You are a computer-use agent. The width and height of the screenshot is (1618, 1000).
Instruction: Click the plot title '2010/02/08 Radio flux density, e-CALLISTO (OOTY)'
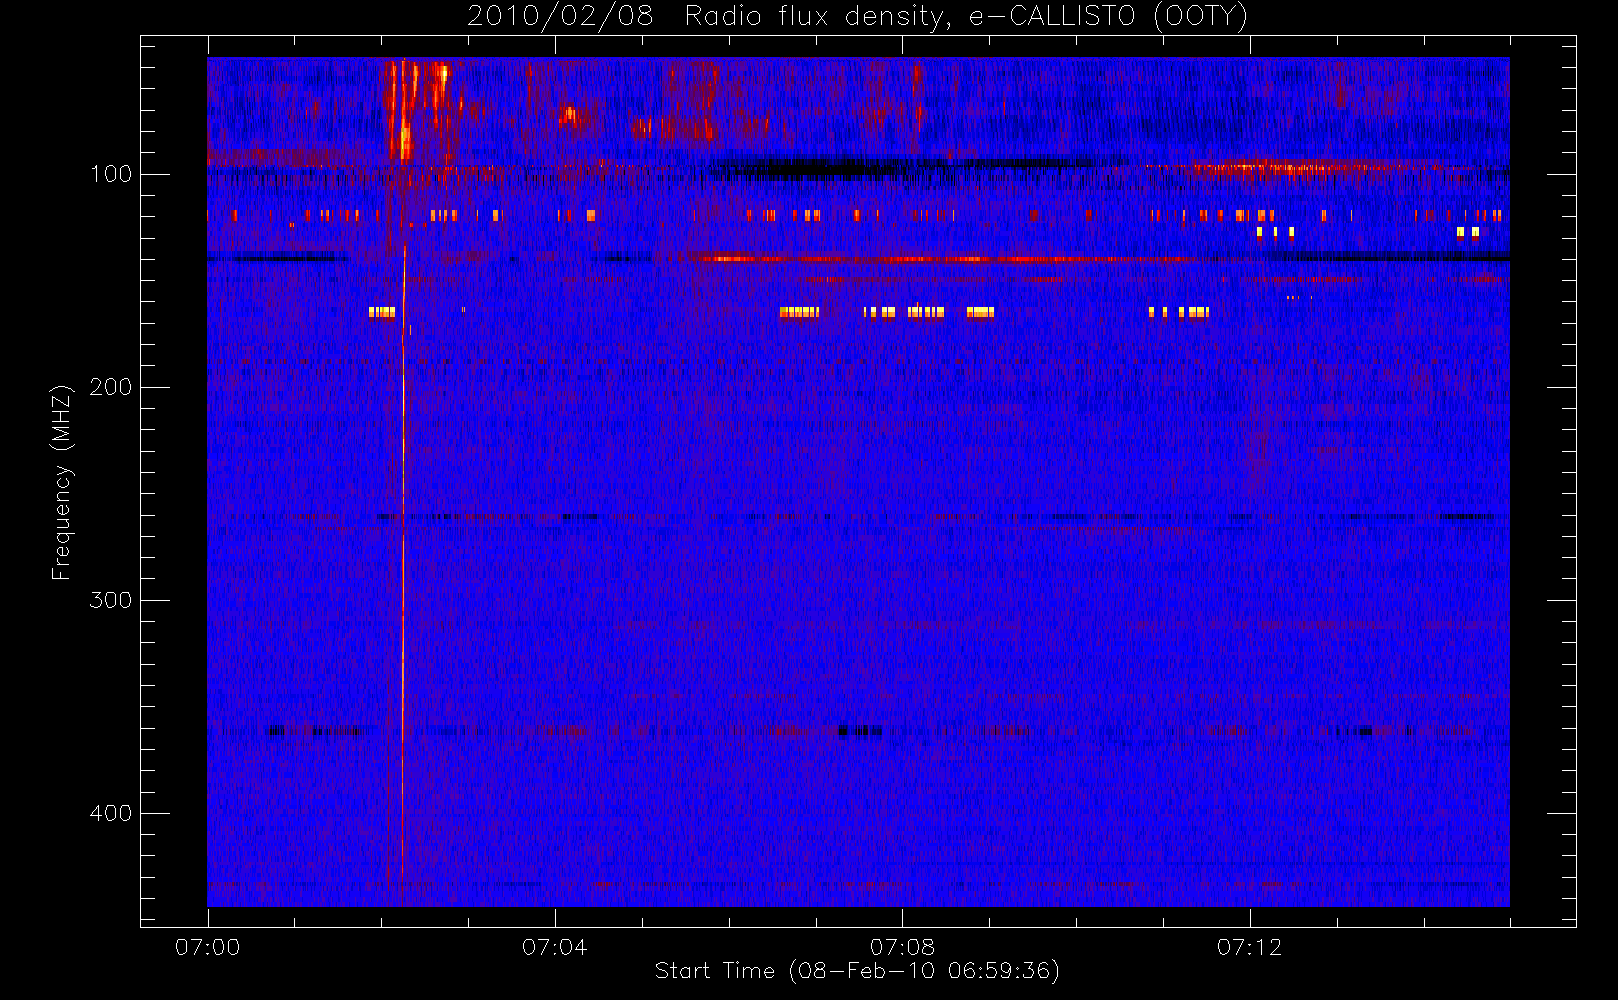click(857, 16)
